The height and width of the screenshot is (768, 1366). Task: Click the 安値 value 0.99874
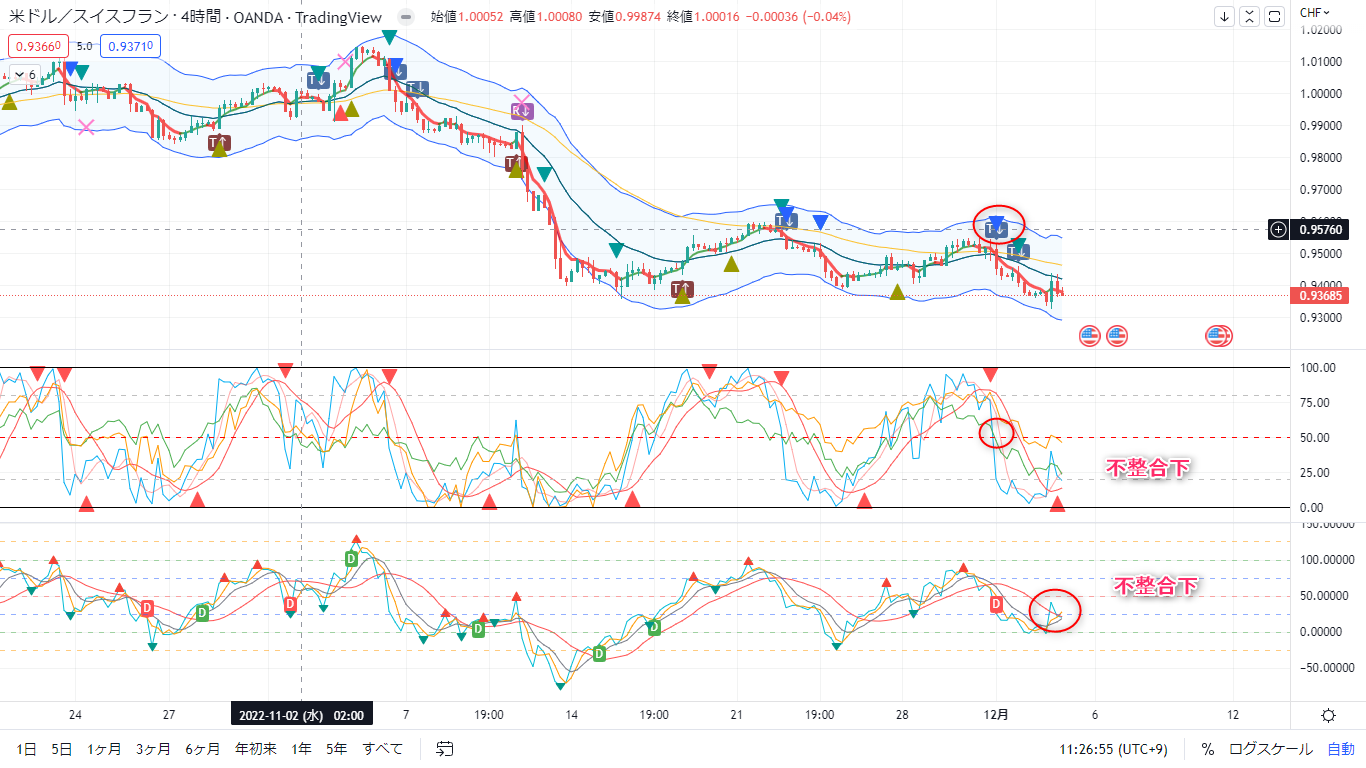pos(636,16)
